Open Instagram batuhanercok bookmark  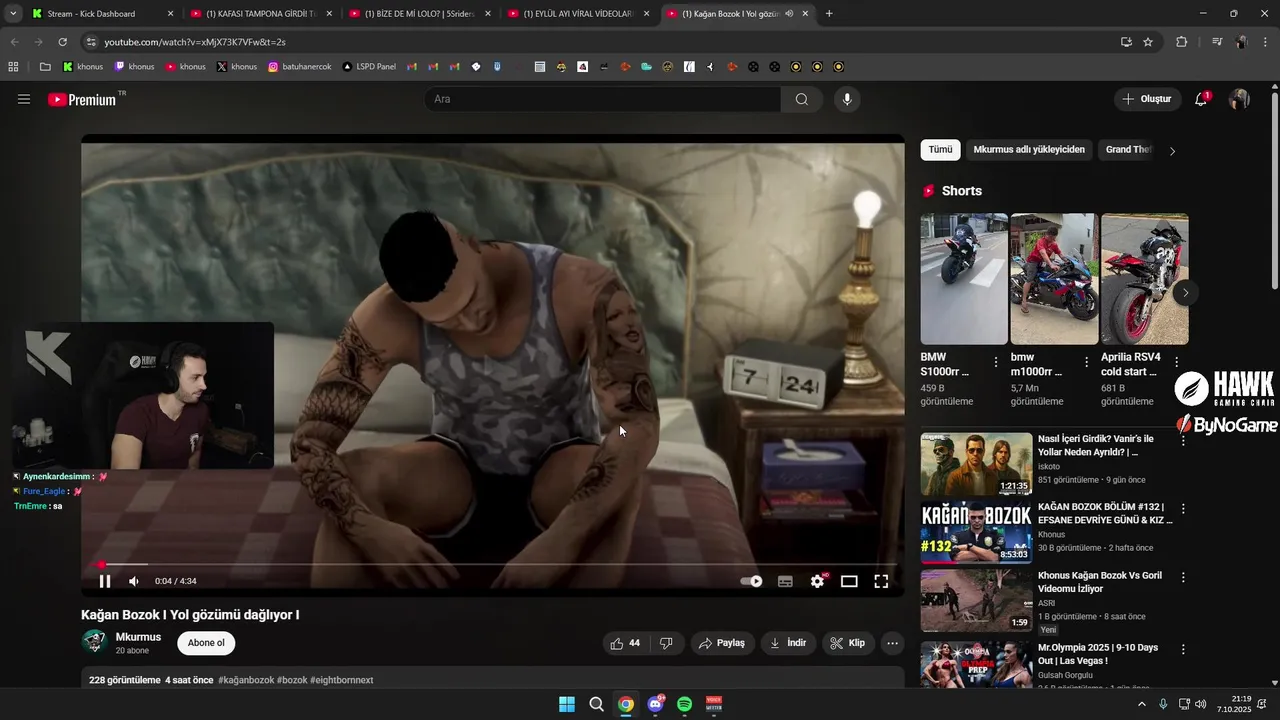[299, 67]
